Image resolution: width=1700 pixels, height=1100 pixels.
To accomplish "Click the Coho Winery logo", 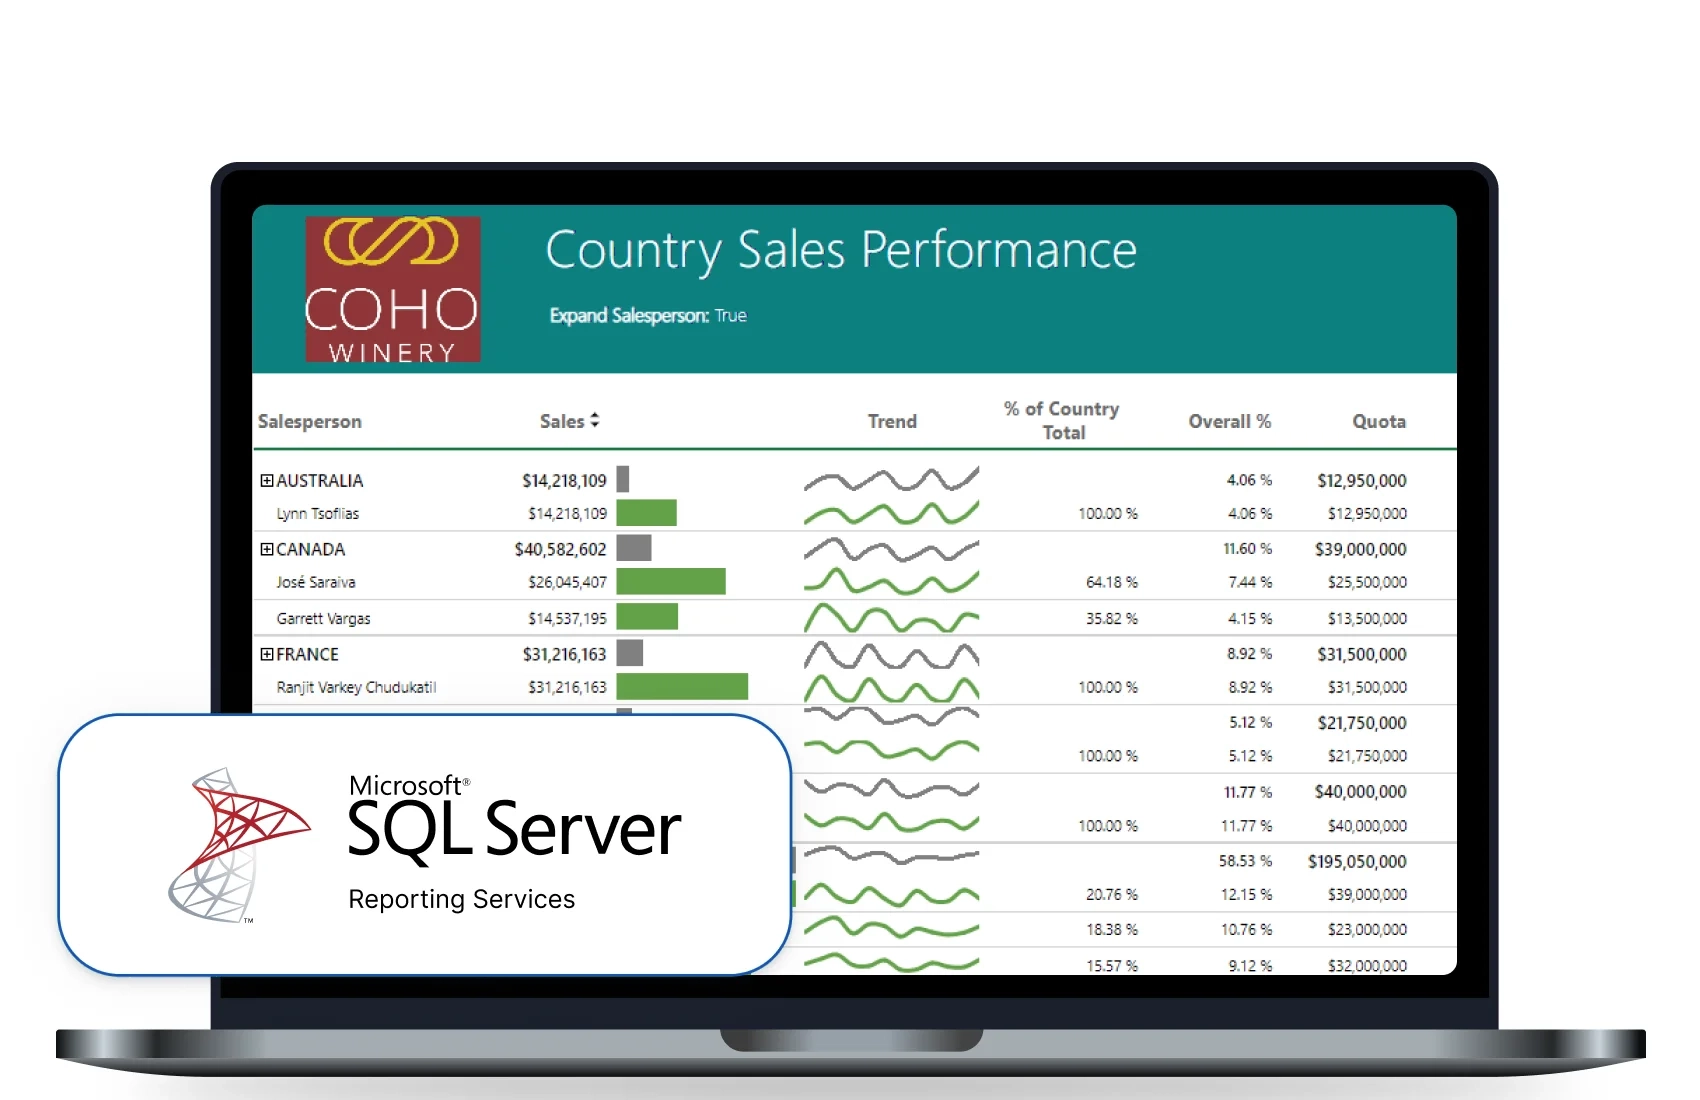I will [393, 289].
